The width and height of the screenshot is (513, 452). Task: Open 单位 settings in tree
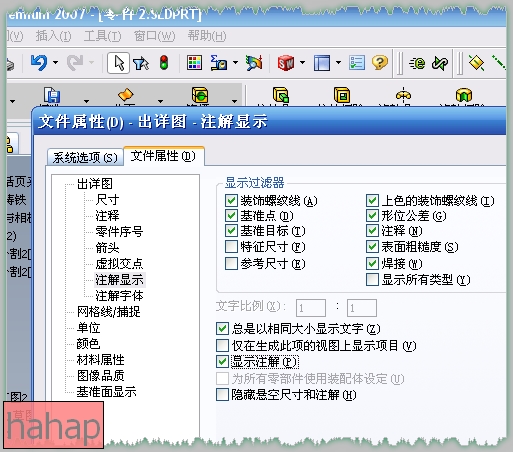pos(88,328)
